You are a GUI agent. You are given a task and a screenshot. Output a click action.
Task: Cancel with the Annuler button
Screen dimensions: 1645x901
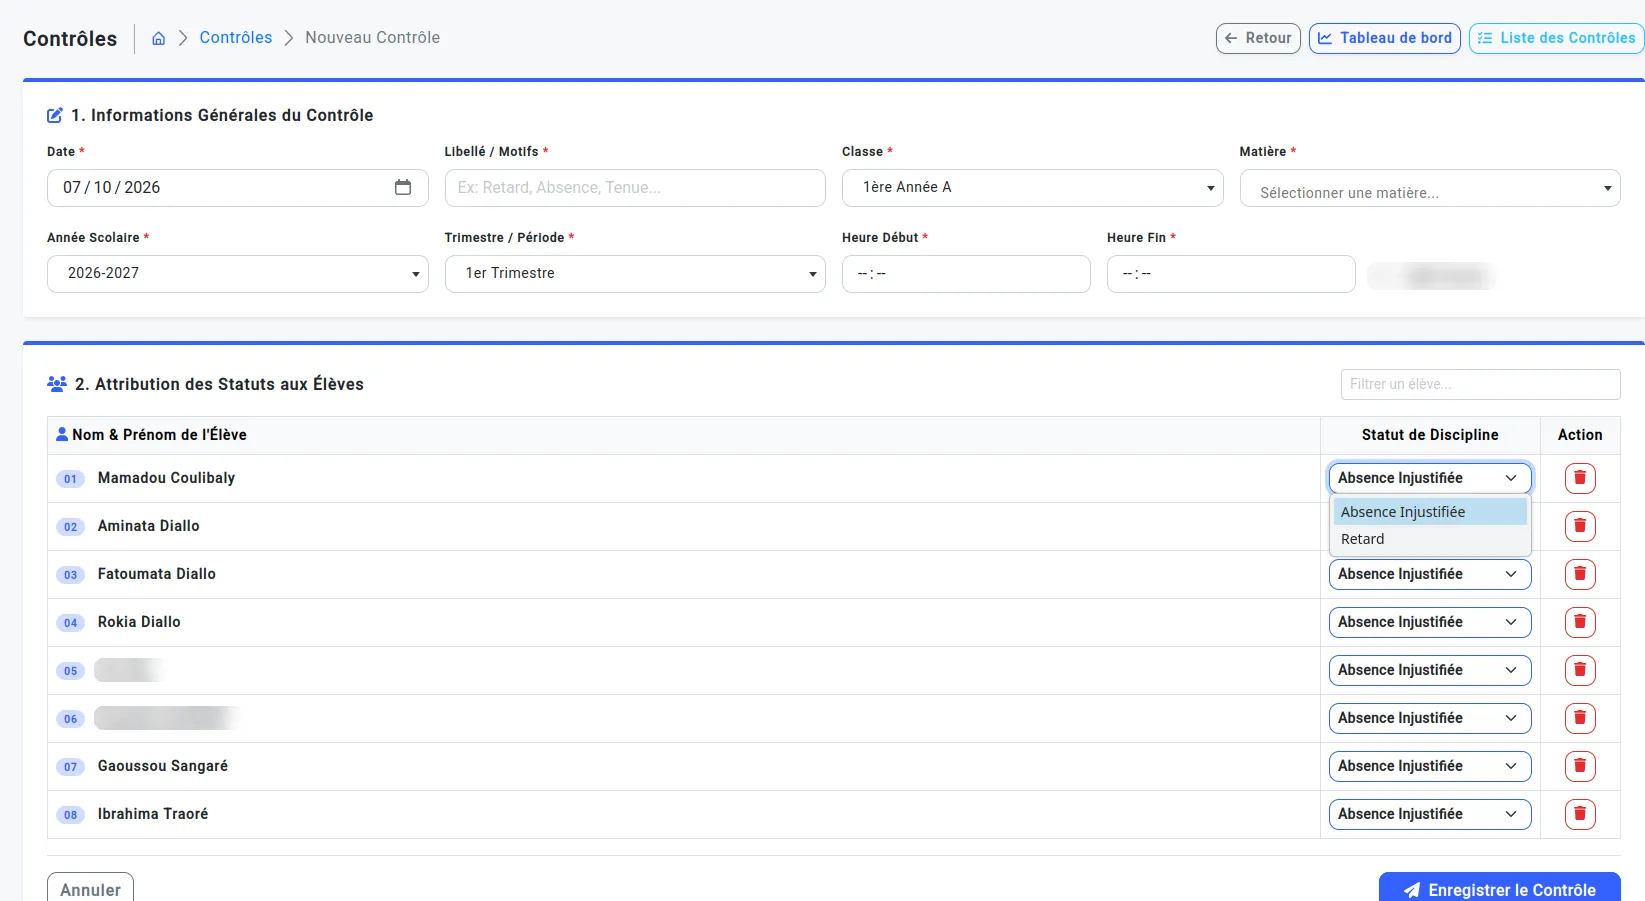click(90, 889)
